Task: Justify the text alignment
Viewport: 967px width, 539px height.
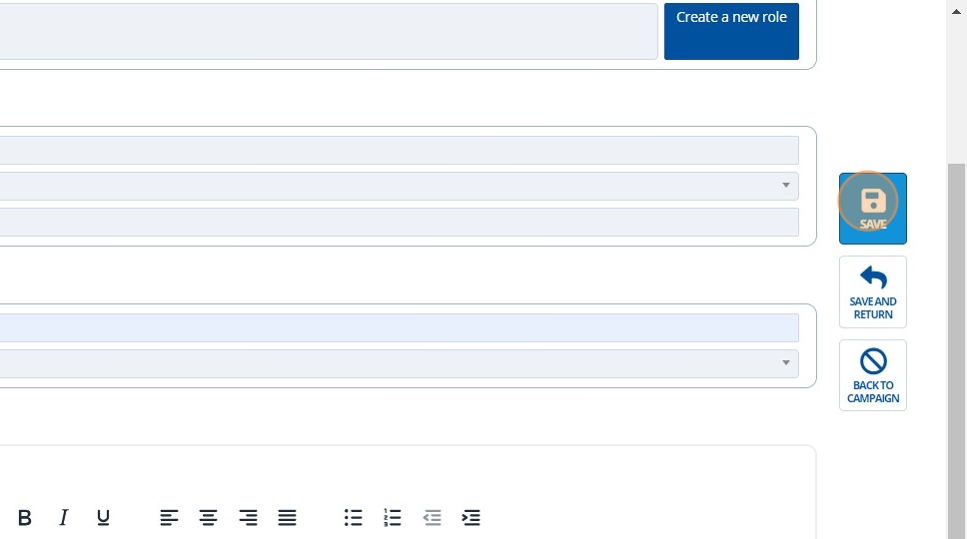Action: [287, 517]
